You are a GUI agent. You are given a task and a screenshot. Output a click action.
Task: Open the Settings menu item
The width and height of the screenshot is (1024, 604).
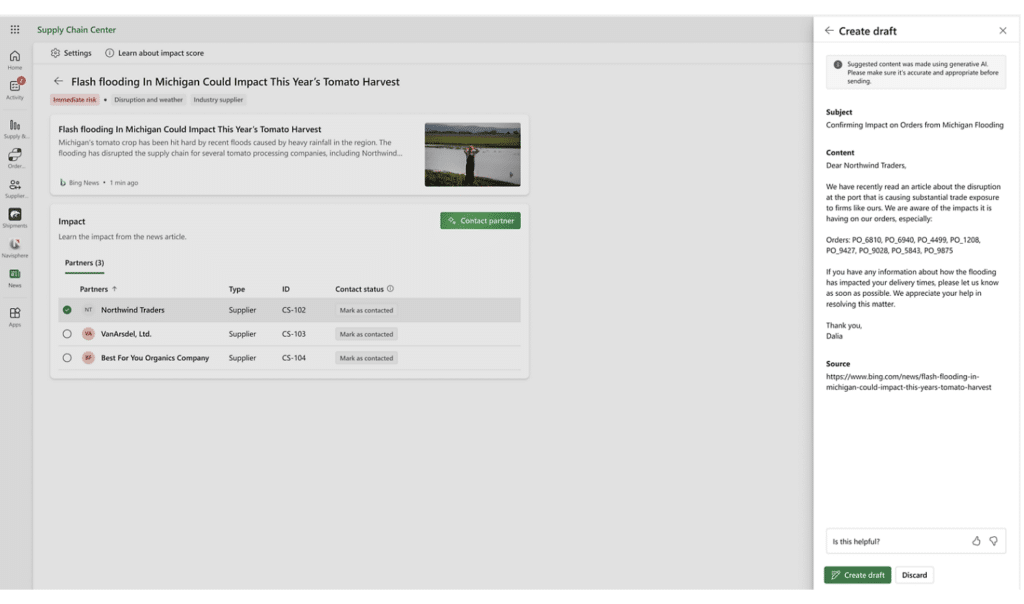(71, 53)
